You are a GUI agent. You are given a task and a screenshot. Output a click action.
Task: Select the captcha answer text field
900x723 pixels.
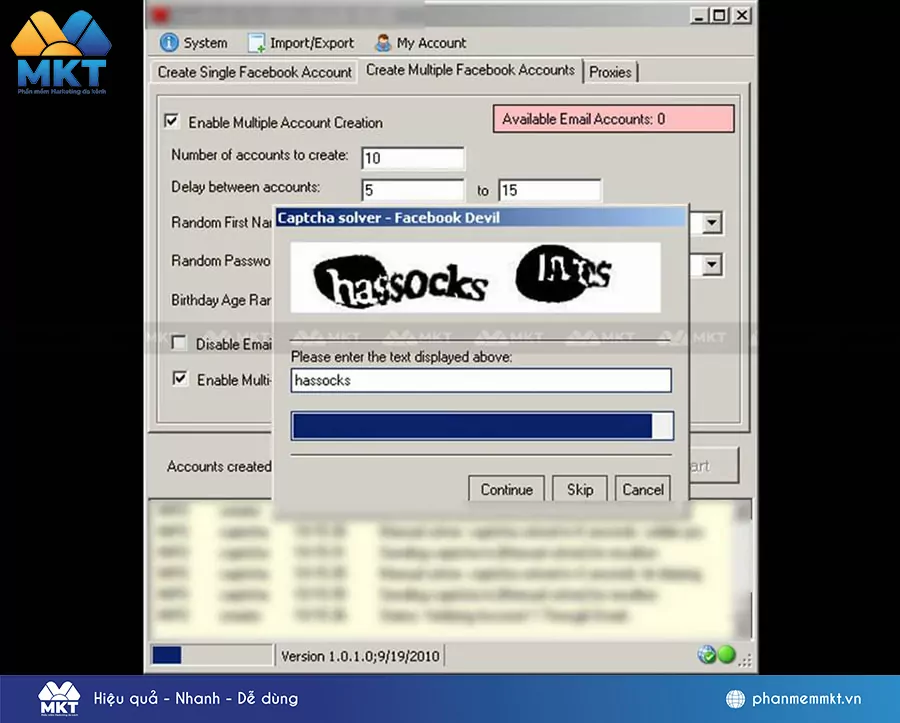click(x=480, y=380)
